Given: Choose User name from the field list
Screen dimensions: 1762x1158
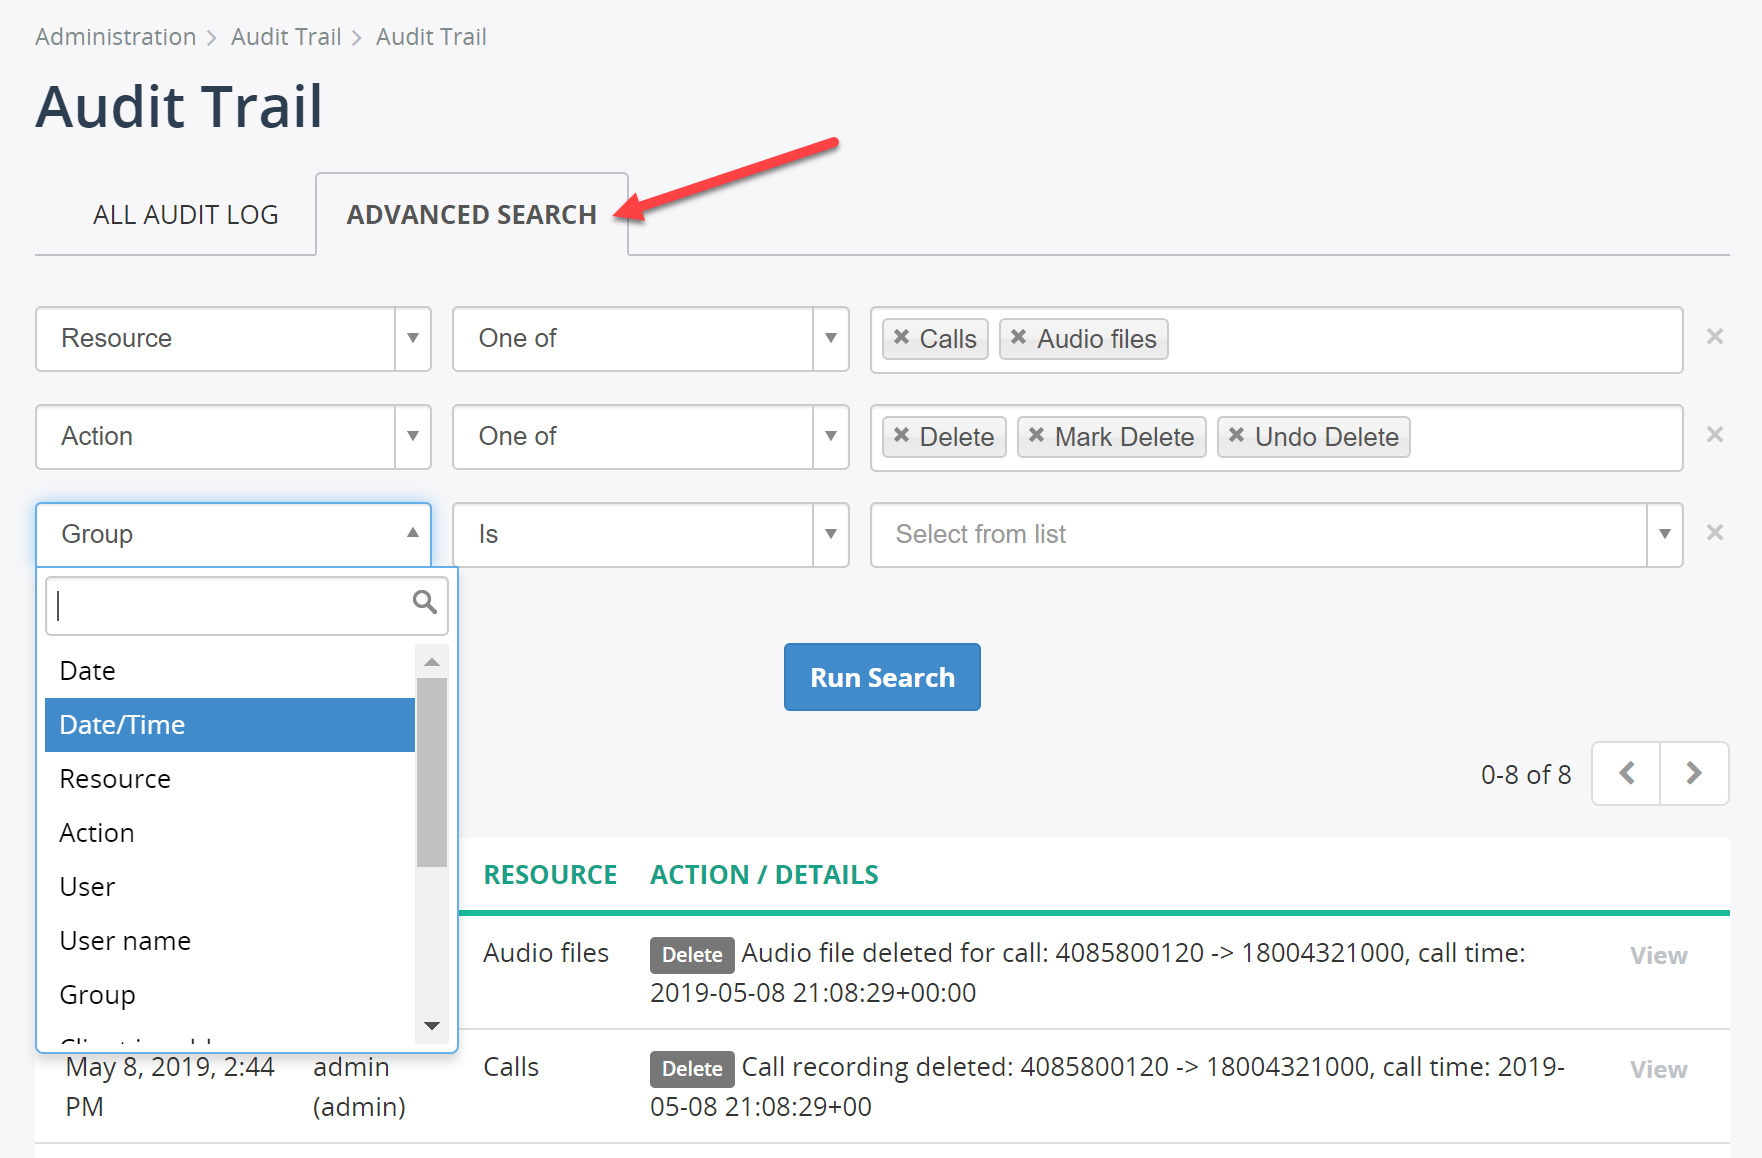Looking at the screenshot, I should coord(230,941).
